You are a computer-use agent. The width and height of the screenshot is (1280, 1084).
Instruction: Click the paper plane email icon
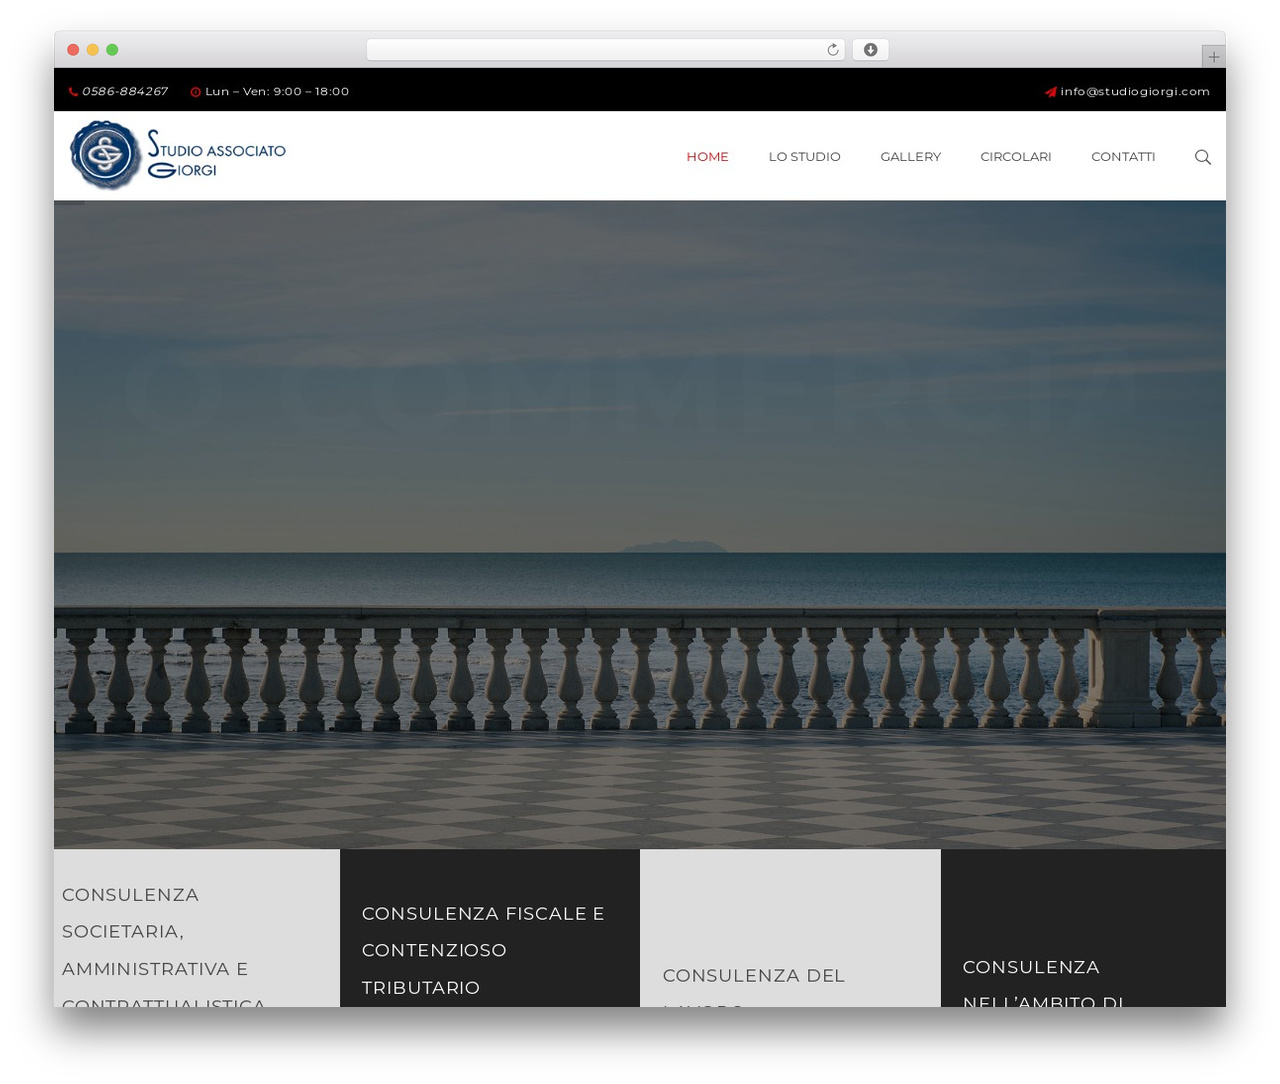click(x=1051, y=92)
